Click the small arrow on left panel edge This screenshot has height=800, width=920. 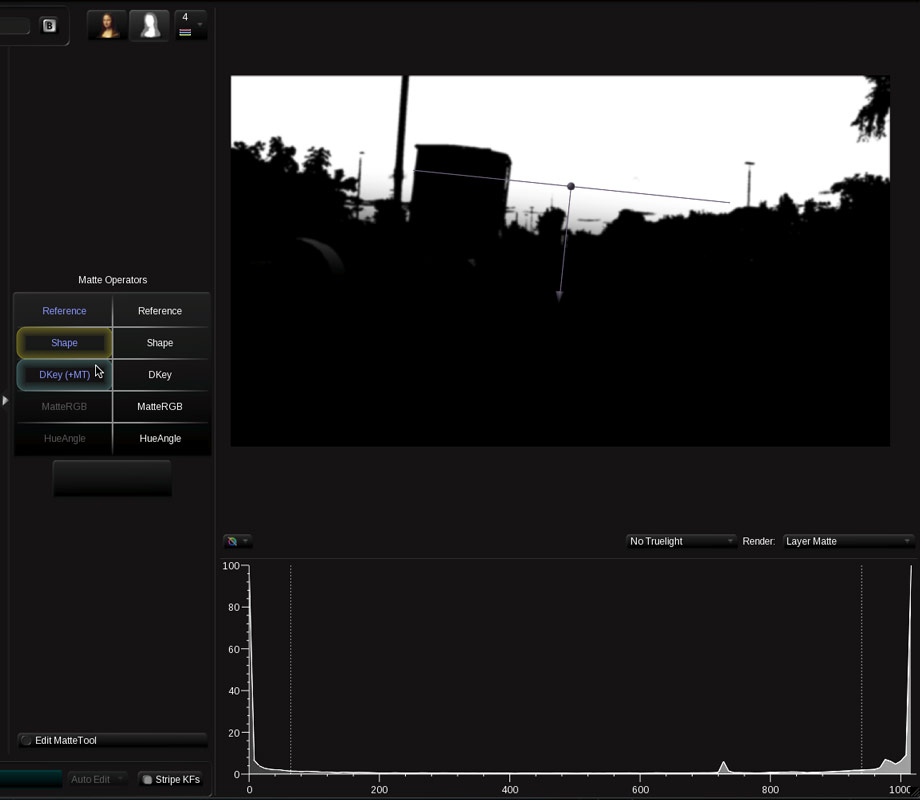(5, 401)
